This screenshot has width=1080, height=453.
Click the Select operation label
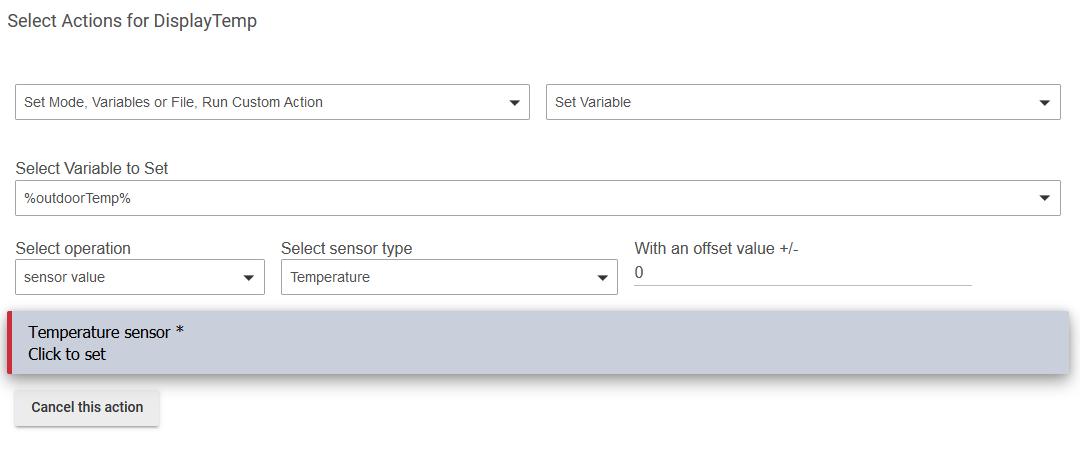click(x=73, y=249)
